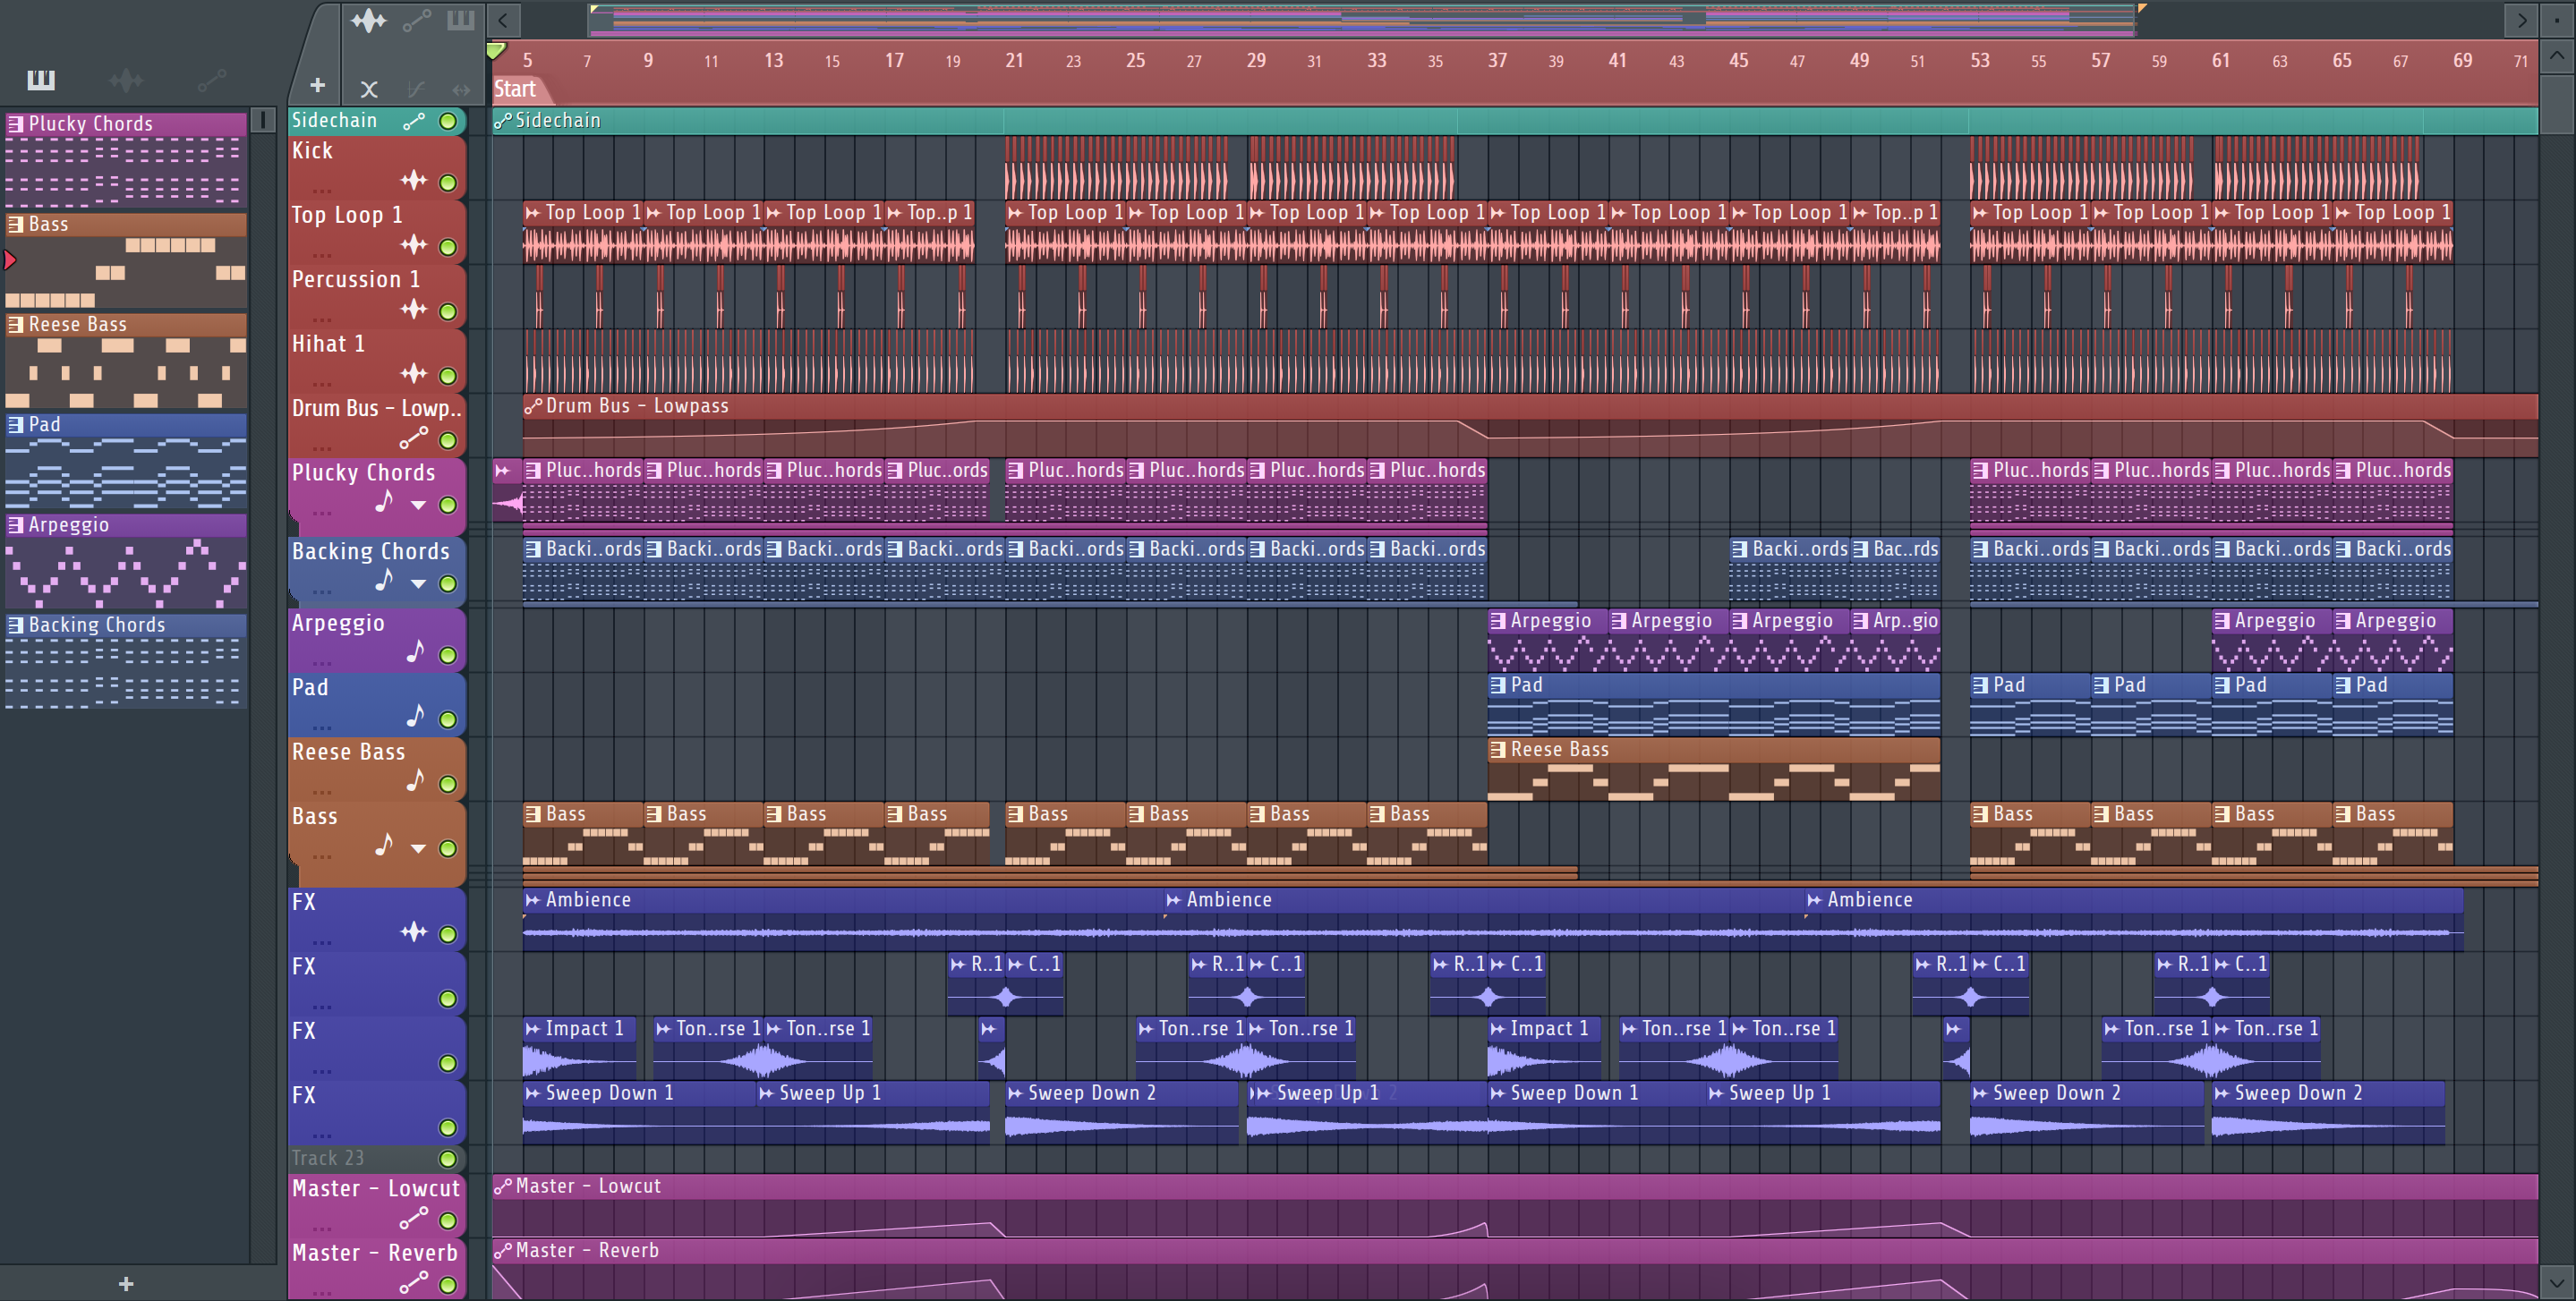The image size is (2576, 1301).
Task: Click the plus icon to add a track
Action: [x=317, y=85]
